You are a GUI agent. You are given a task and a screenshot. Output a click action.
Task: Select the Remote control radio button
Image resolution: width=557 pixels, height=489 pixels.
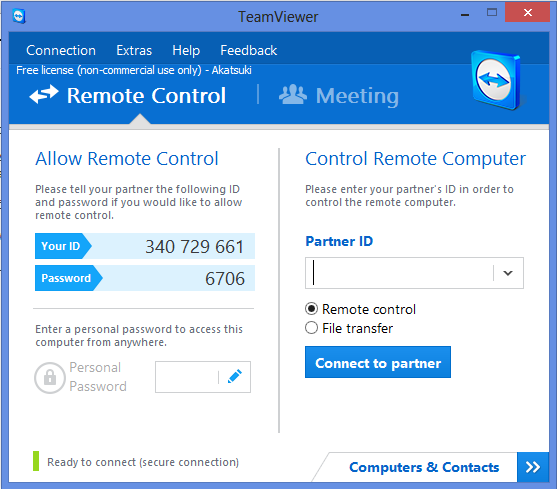click(x=312, y=309)
